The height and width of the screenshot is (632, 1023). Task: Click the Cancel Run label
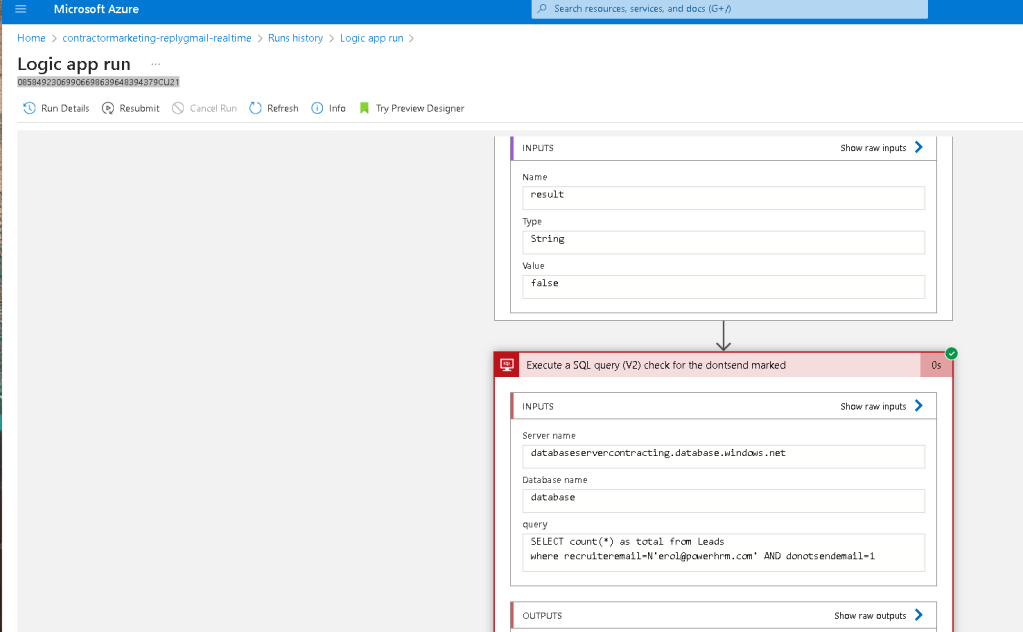click(x=213, y=108)
